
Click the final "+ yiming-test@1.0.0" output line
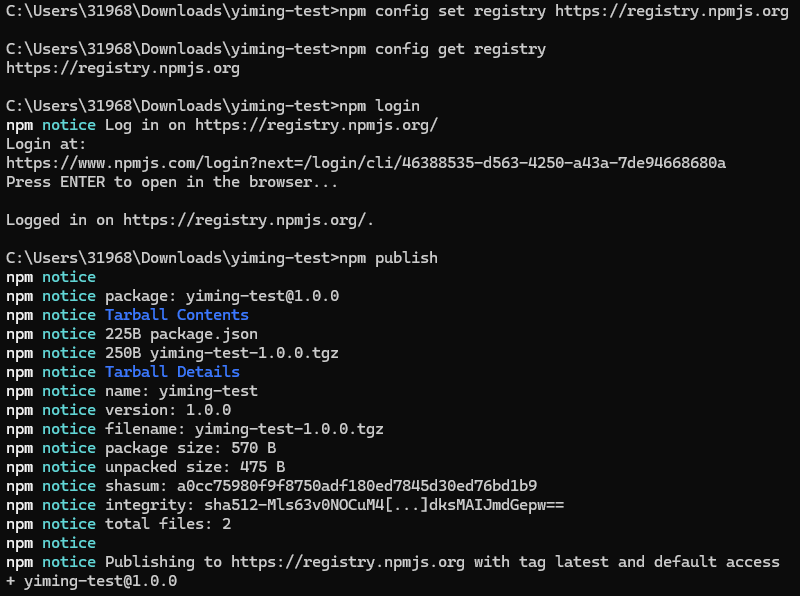[91, 581]
